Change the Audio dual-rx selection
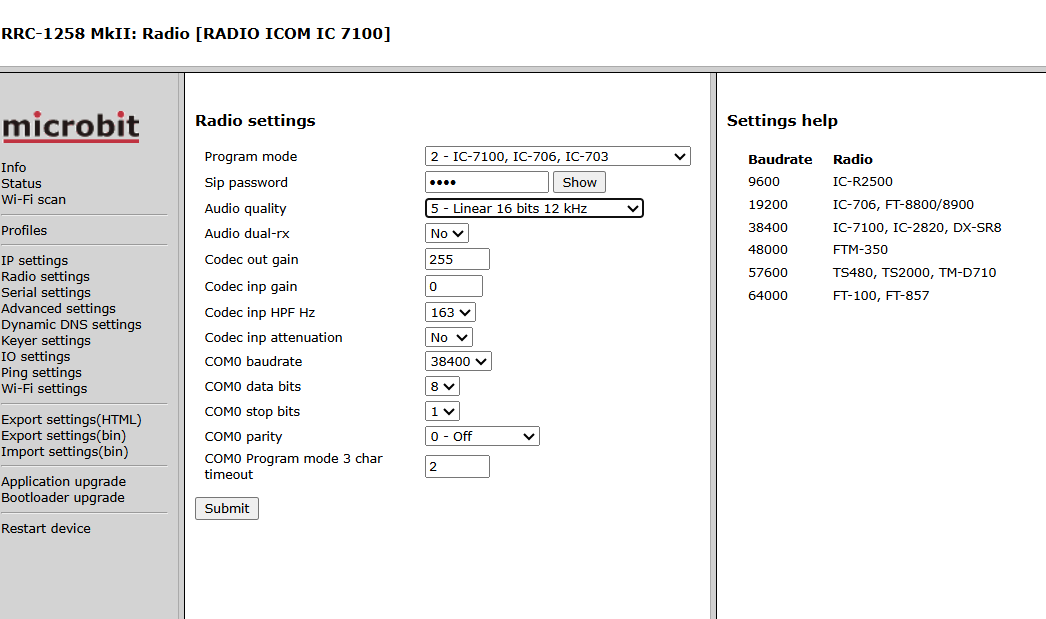This screenshot has height=619, width=1046. click(446, 233)
